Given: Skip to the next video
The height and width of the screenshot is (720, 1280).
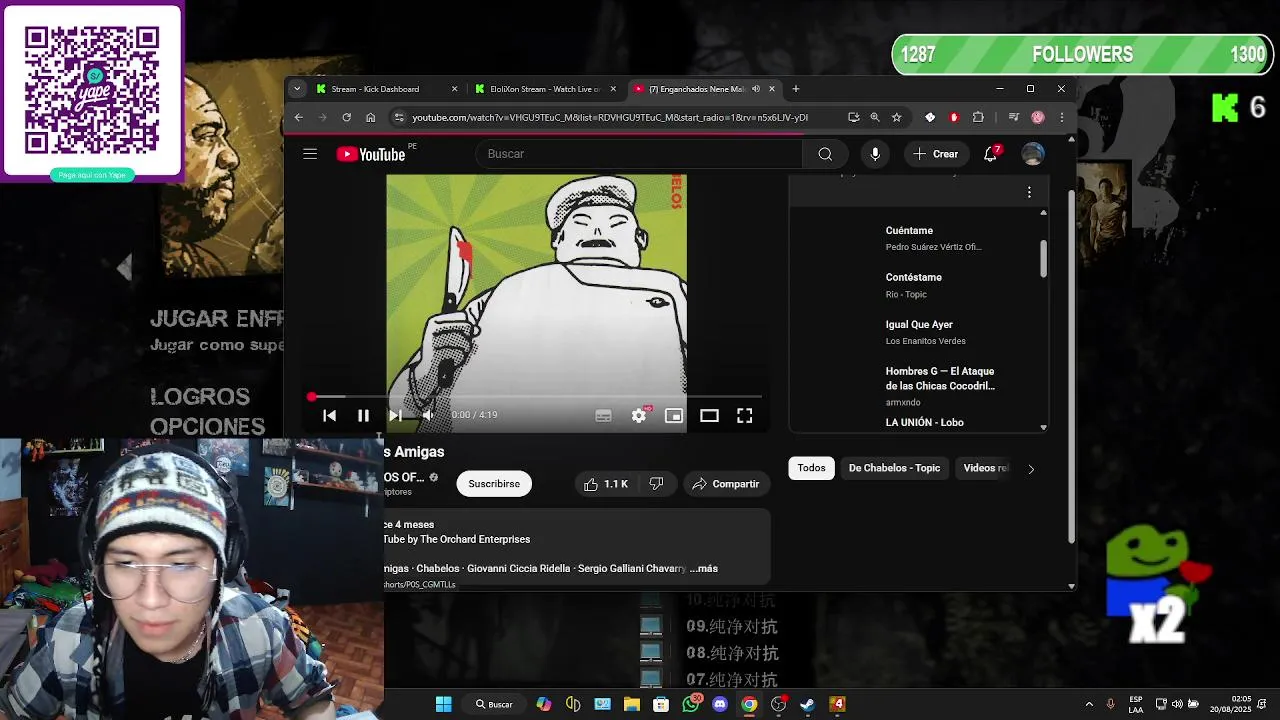Looking at the screenshot, I should [396, 415].
